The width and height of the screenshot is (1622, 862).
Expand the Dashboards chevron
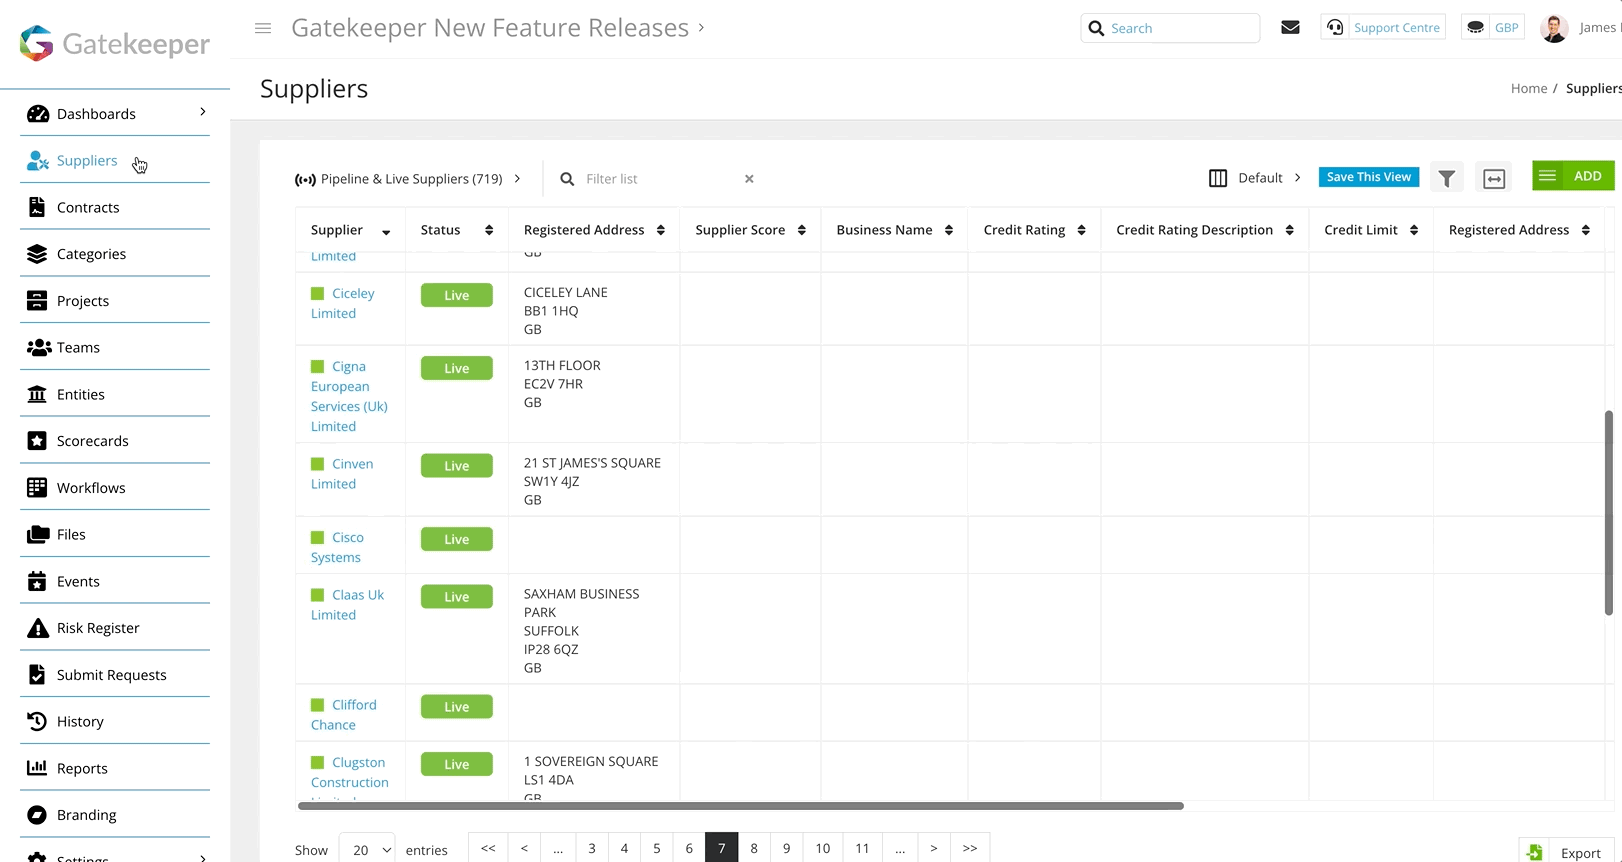coord(203,112)
